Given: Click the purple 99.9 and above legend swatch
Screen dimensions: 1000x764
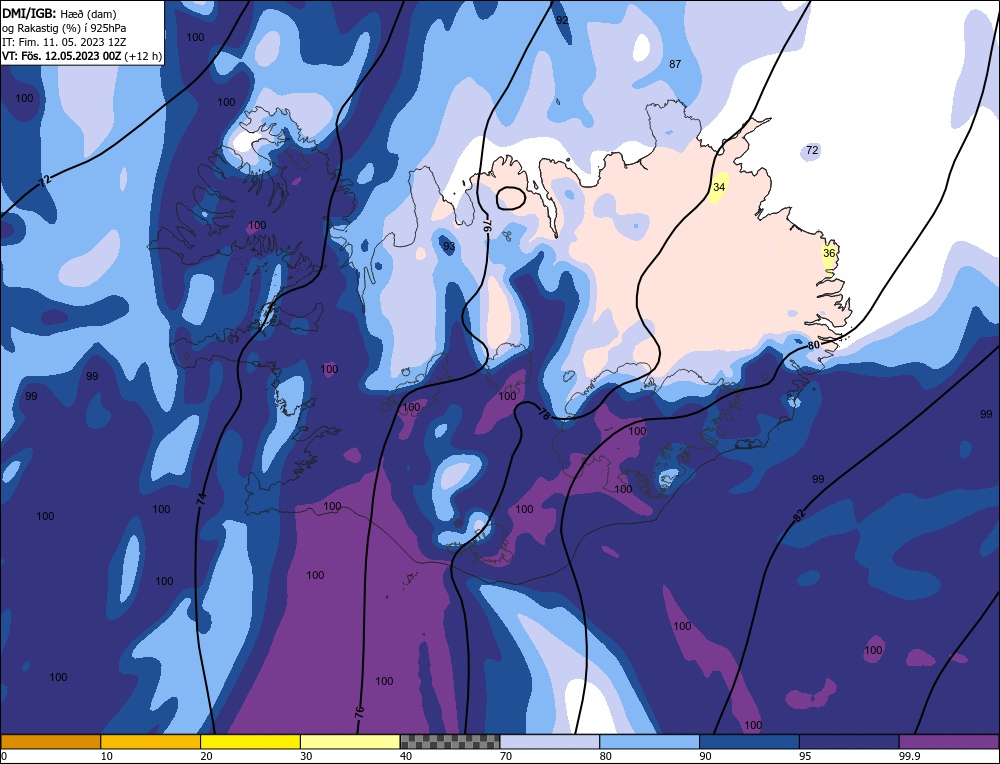Looking at the screenshot, I should (949, 742).
